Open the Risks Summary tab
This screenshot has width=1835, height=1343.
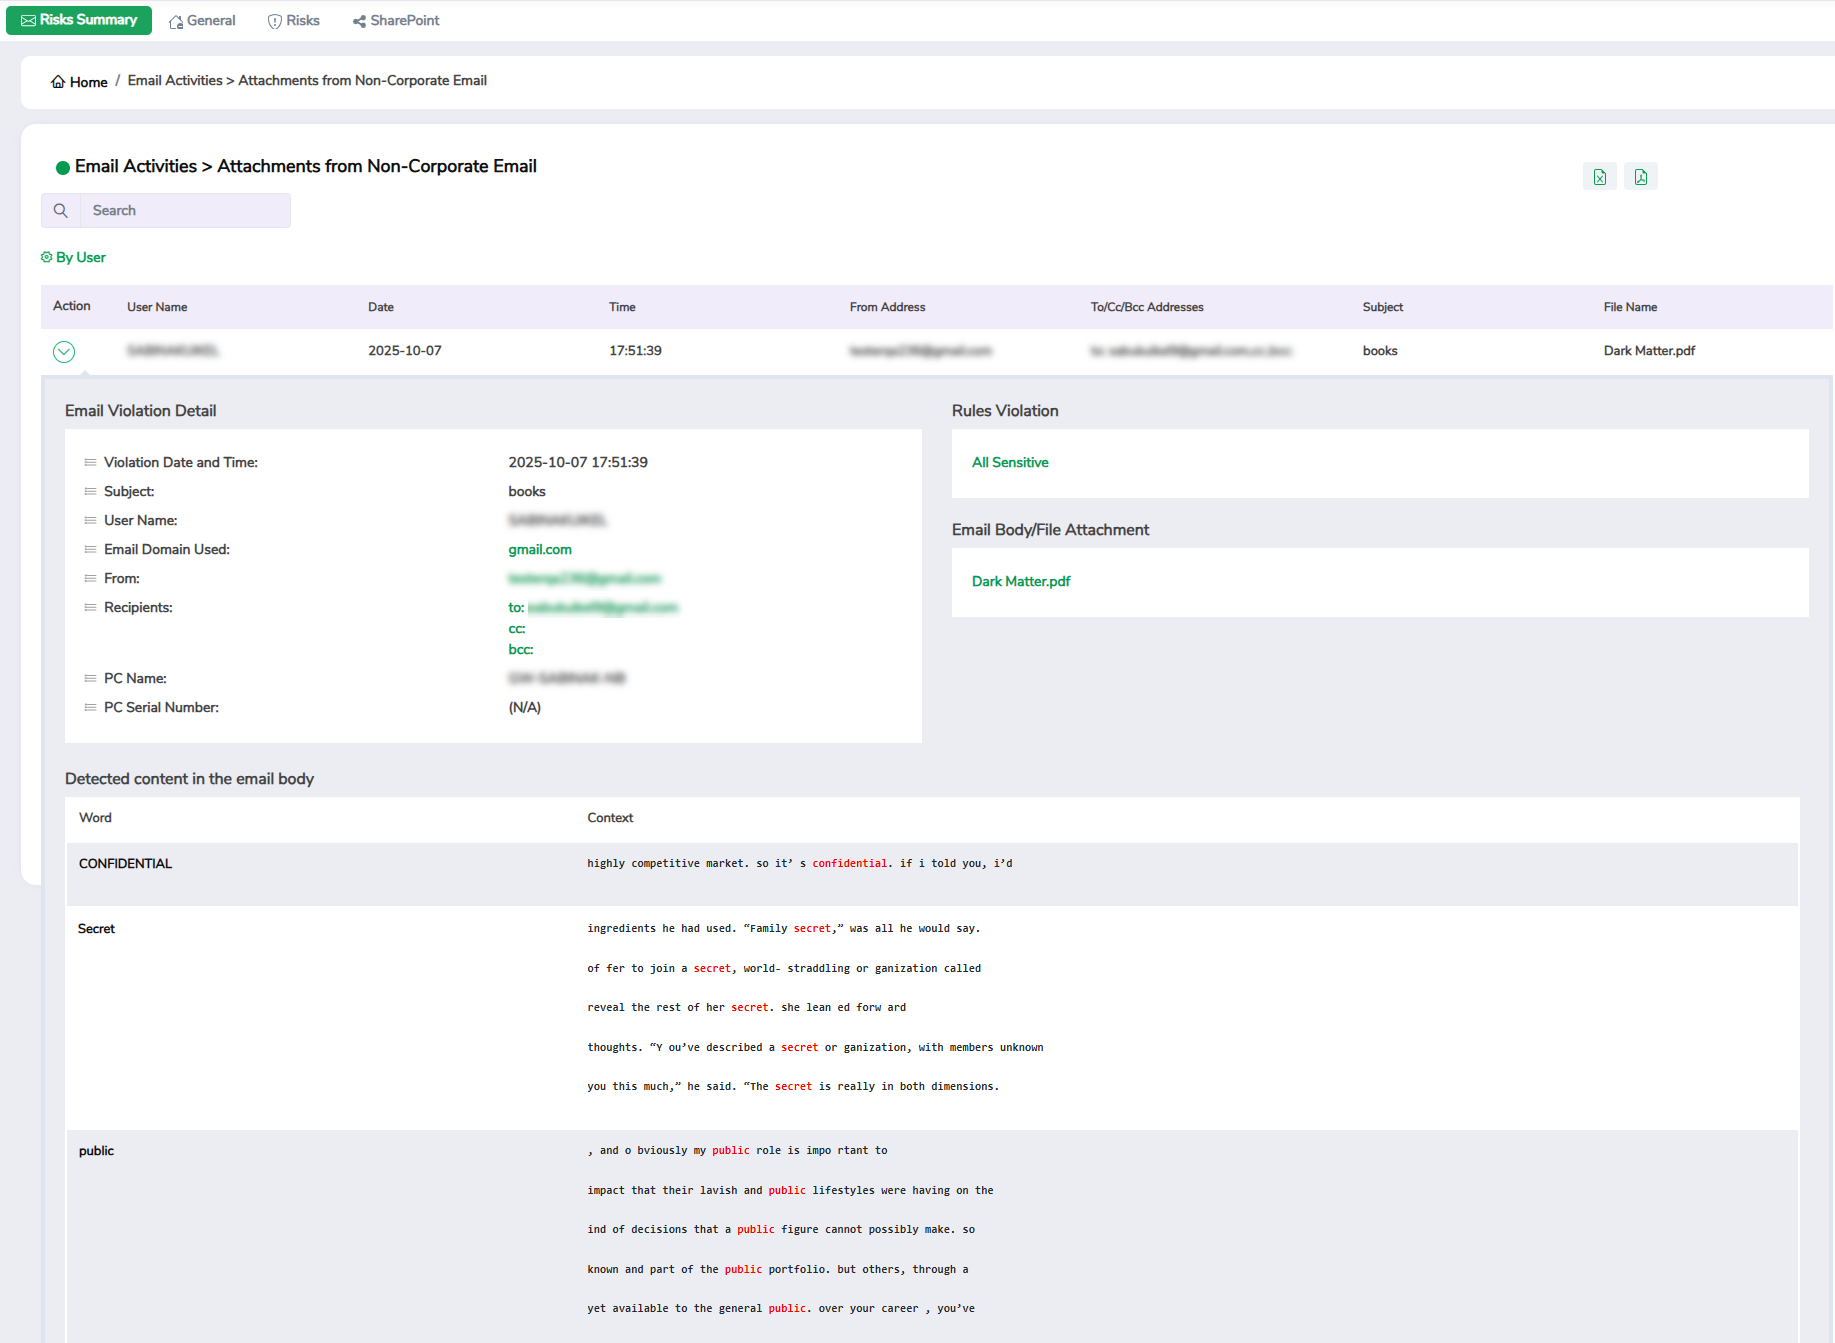coord(79,20)
